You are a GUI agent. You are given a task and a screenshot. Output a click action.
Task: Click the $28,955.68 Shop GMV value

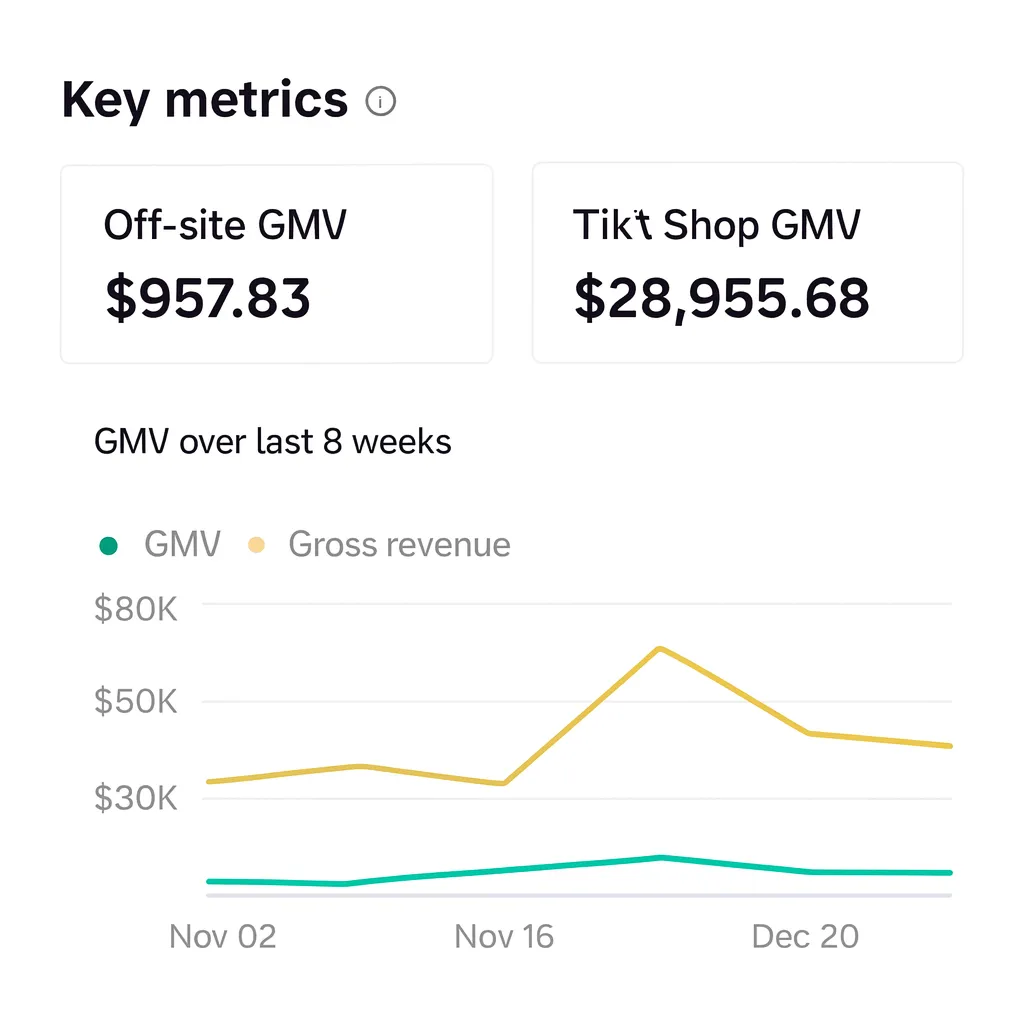(x=721, y=298)
